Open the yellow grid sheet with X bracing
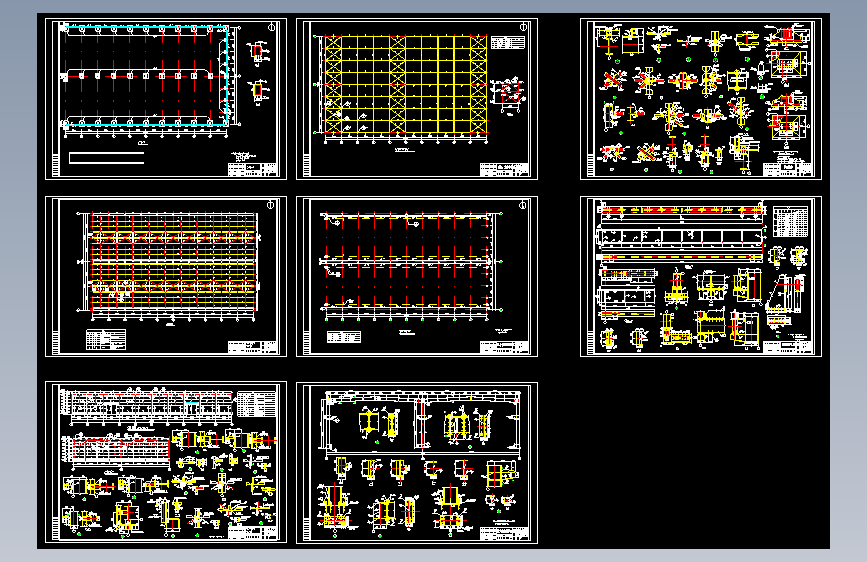The width and height of the screenshot is (867, 562). pos(417,99)
